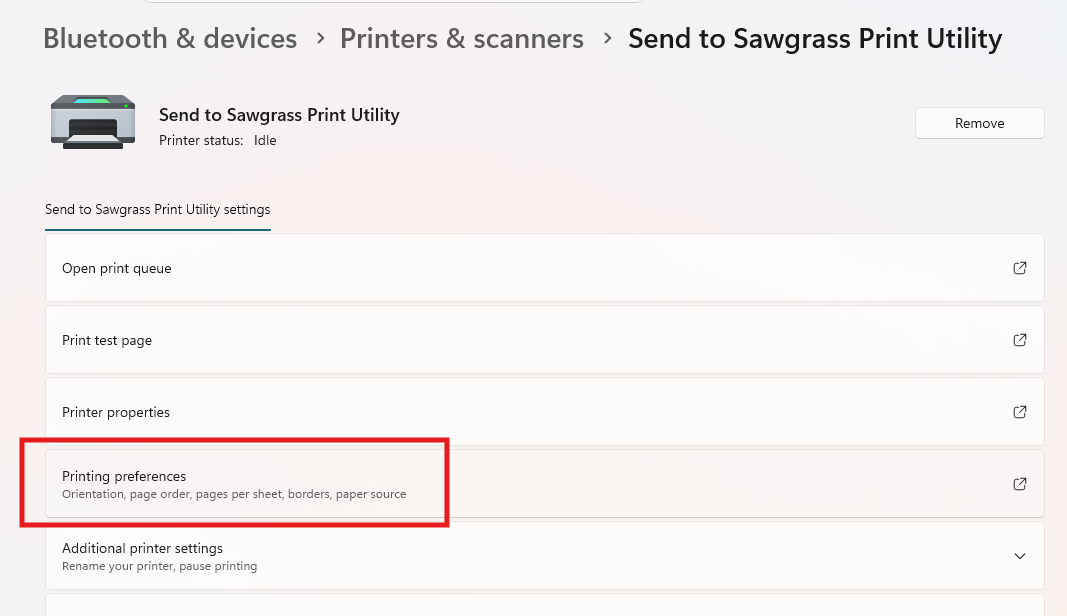This screenshot has height=616, width=1067.
Task: Expand the Additional printer settings chevron
Action: 1019,556
